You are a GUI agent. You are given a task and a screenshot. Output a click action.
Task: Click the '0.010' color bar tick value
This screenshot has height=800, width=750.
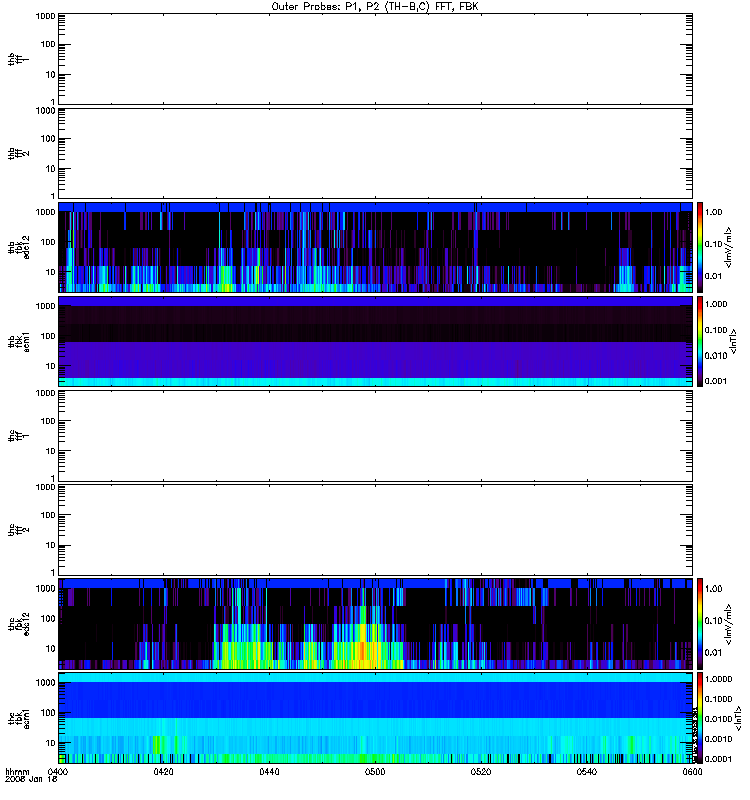[715, 356]
